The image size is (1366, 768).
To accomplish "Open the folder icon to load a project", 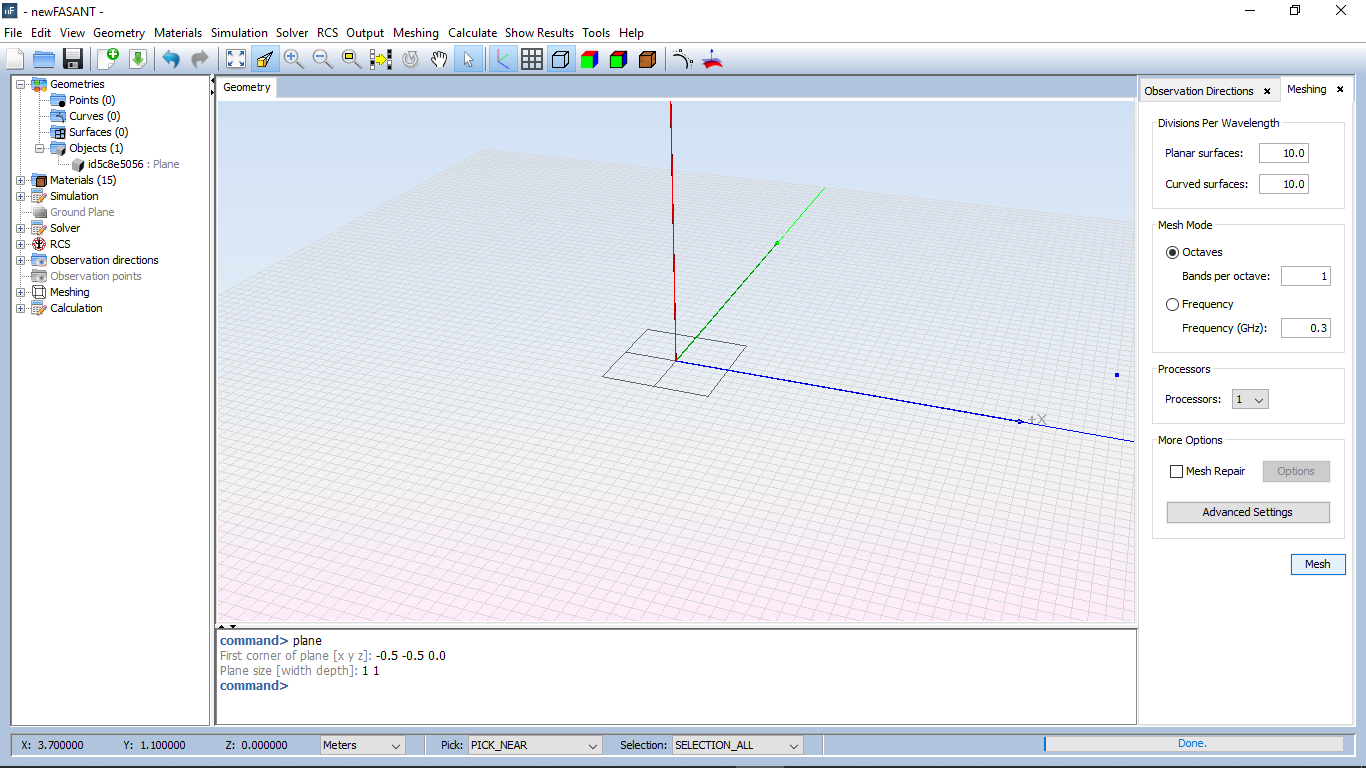I will [44, 59].
